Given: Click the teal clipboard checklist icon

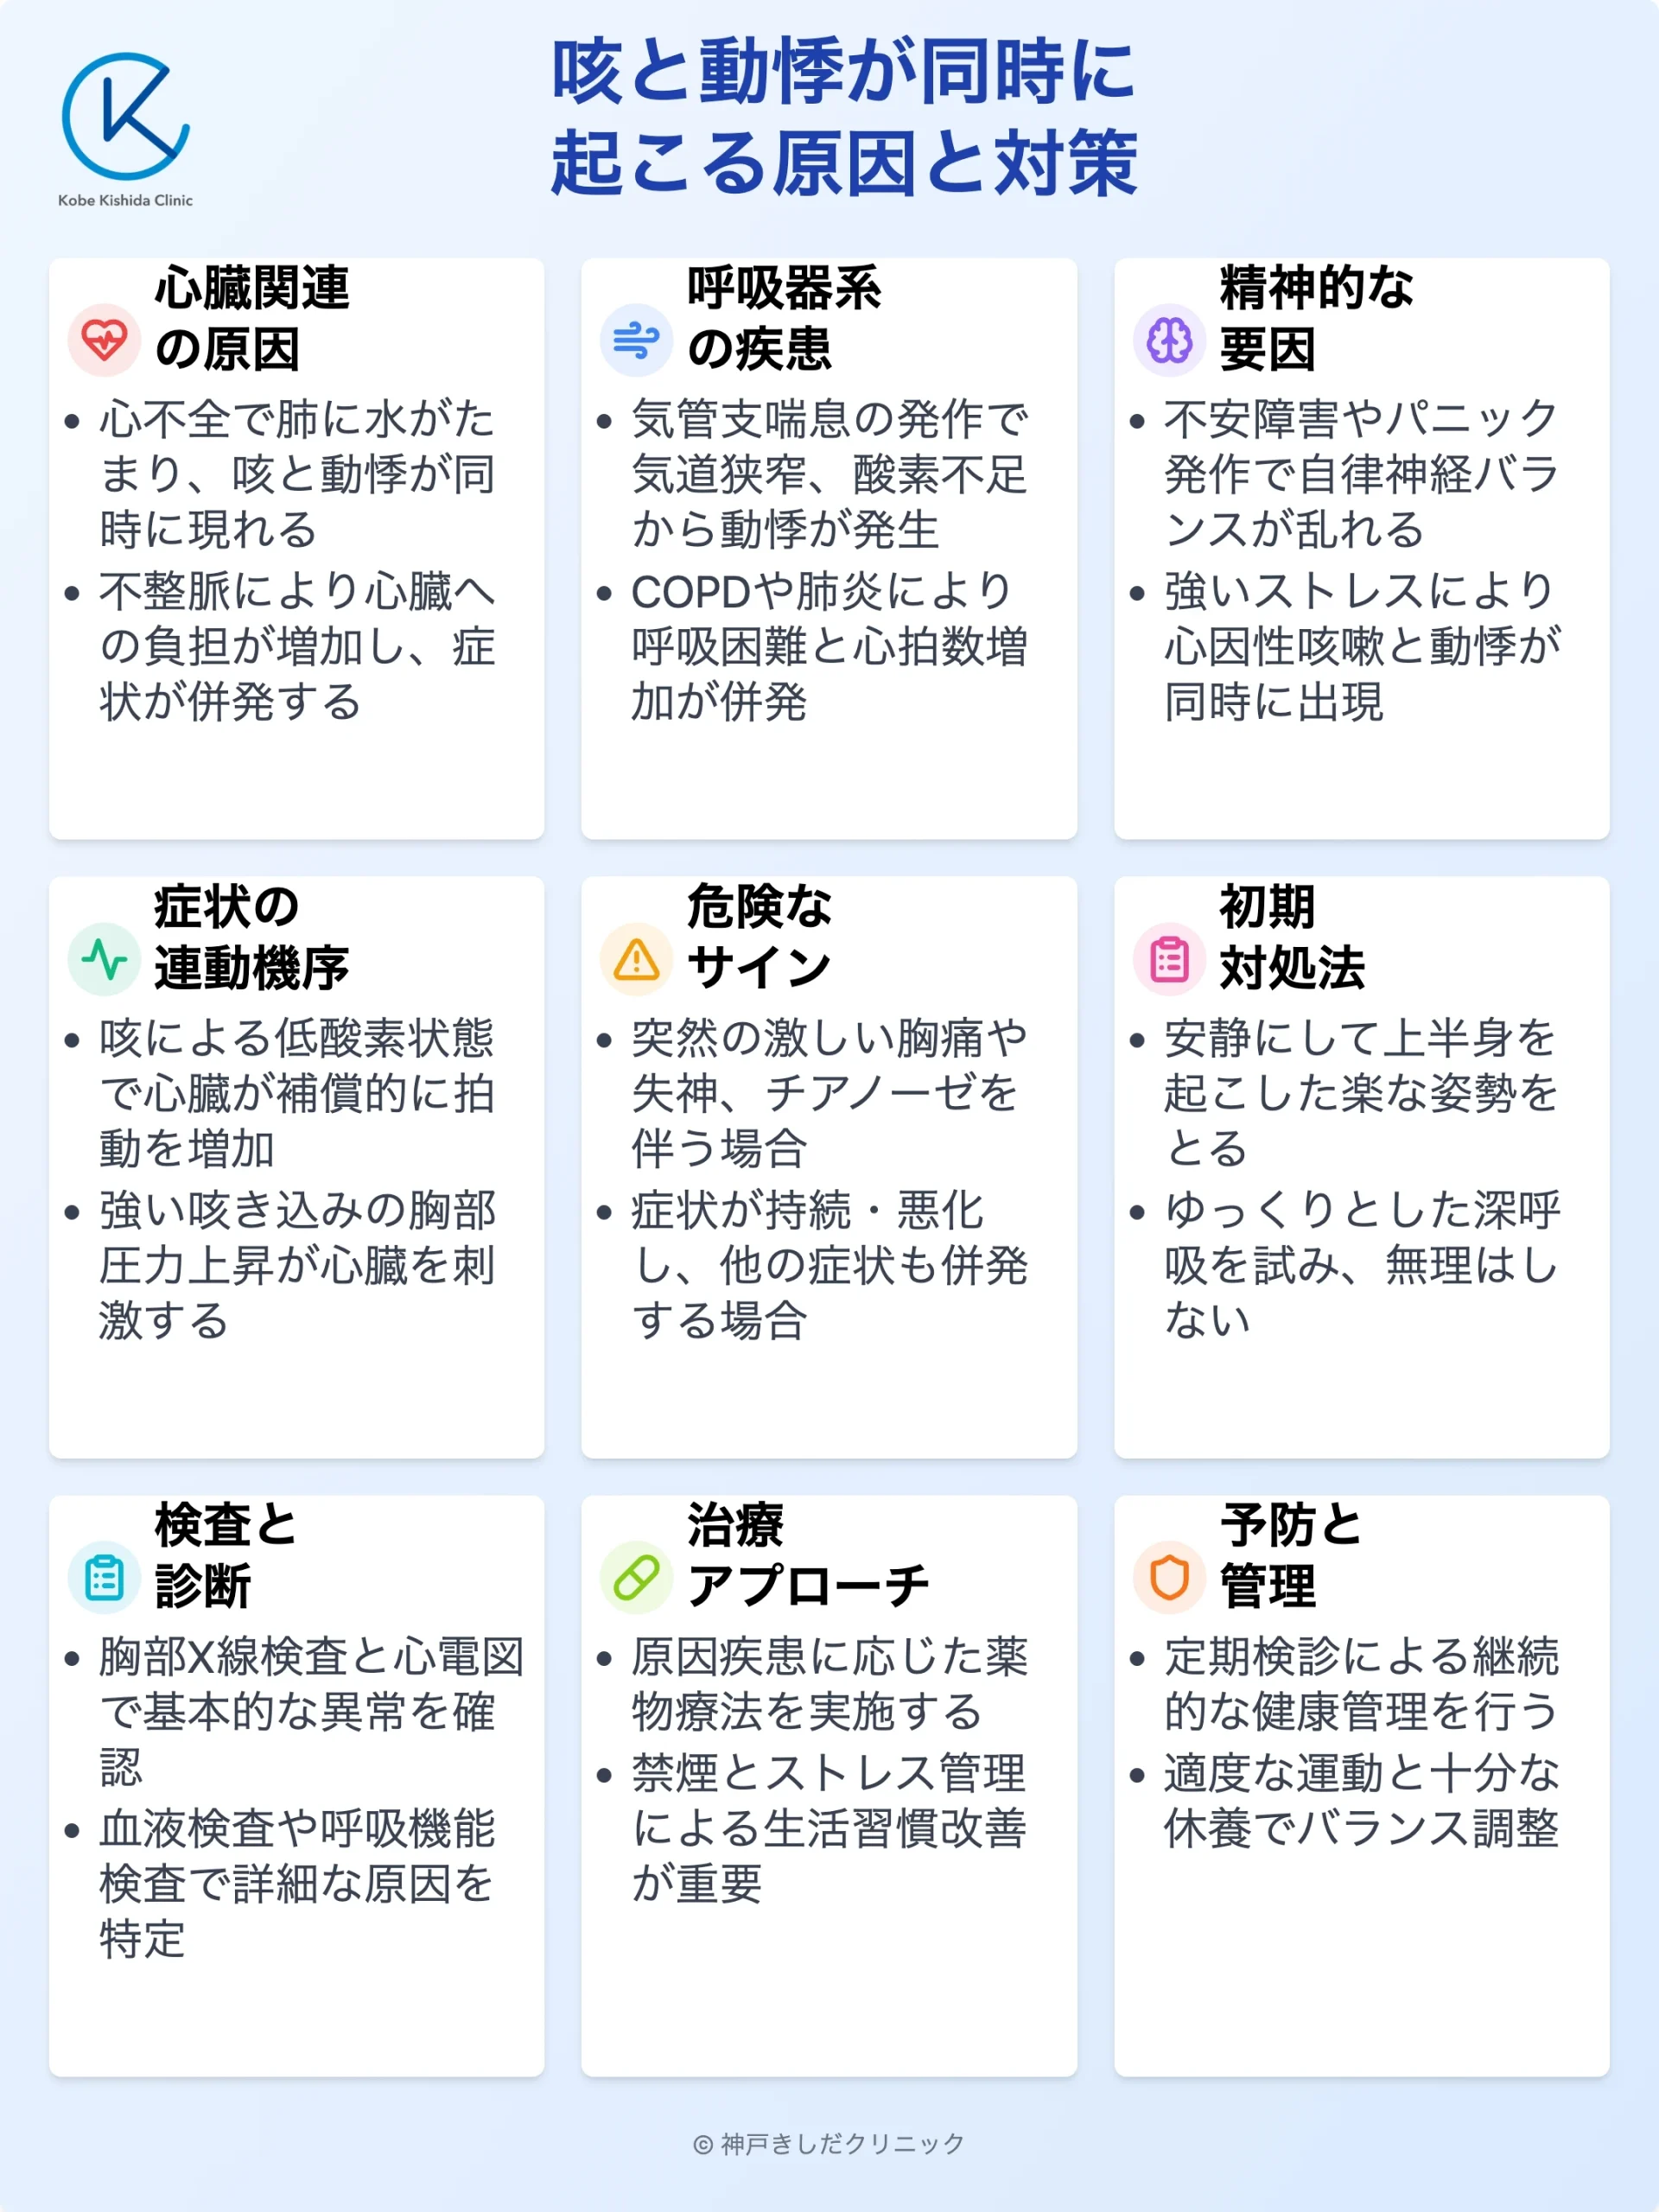Looking at the screenshot, I should tap(104, 1578).
